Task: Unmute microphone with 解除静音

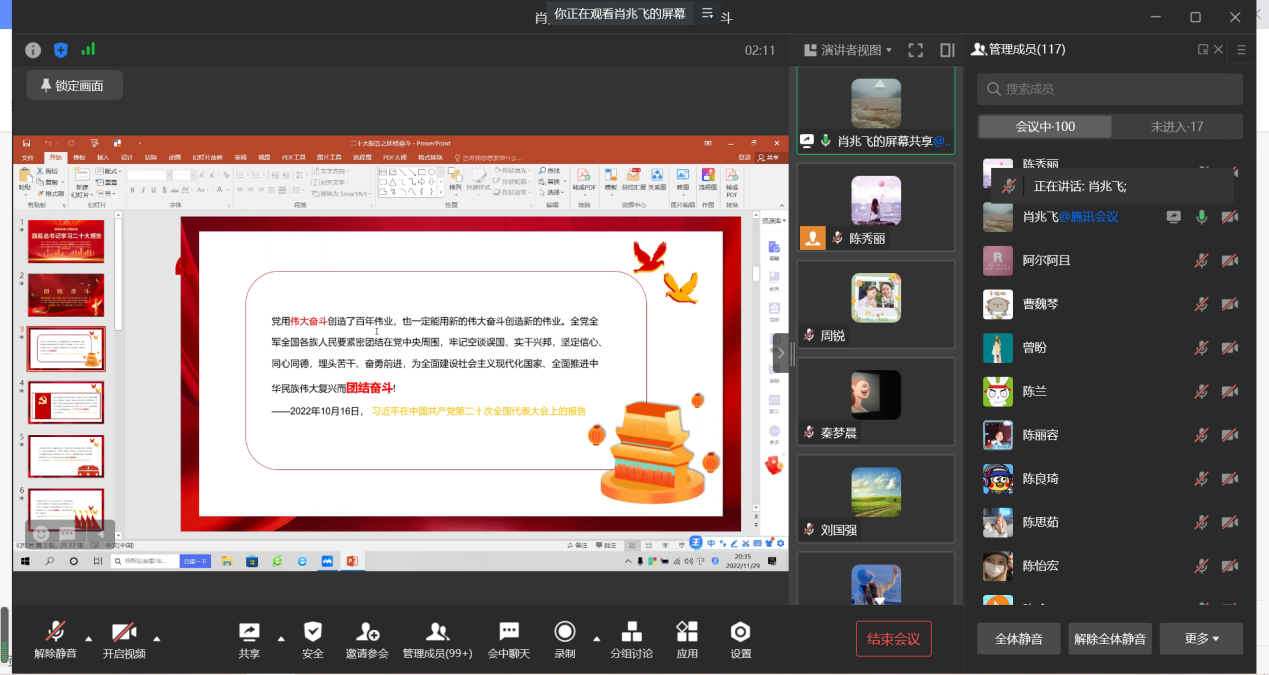Action: pyautogui.click(x=55, y=638)
